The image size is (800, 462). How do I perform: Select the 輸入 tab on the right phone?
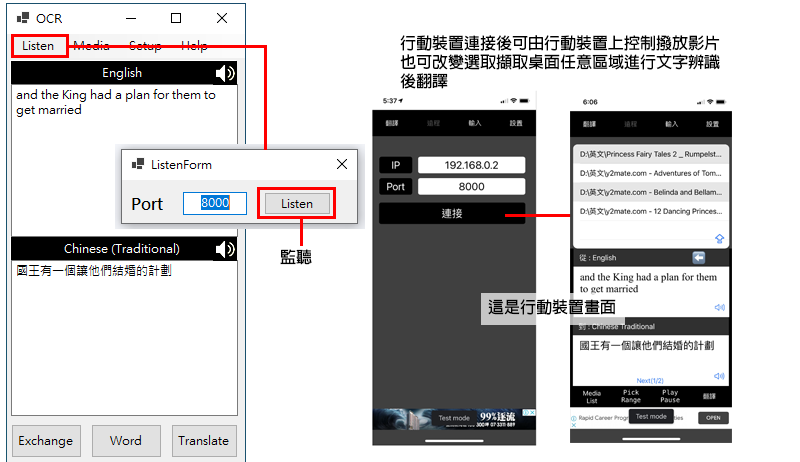tap(672, 124)
